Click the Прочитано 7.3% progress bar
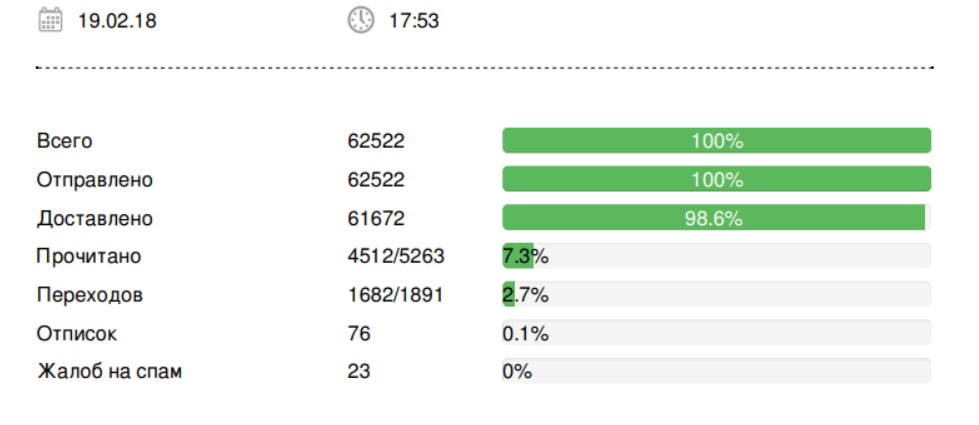Screen dimensions: 979x425 coord(716,256)
